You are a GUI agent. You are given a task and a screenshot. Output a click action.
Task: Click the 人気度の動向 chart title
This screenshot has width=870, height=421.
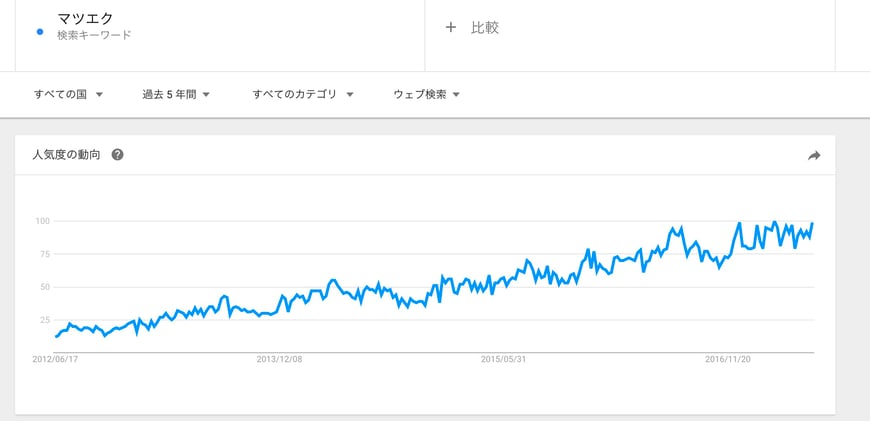(x=66, y=155)
